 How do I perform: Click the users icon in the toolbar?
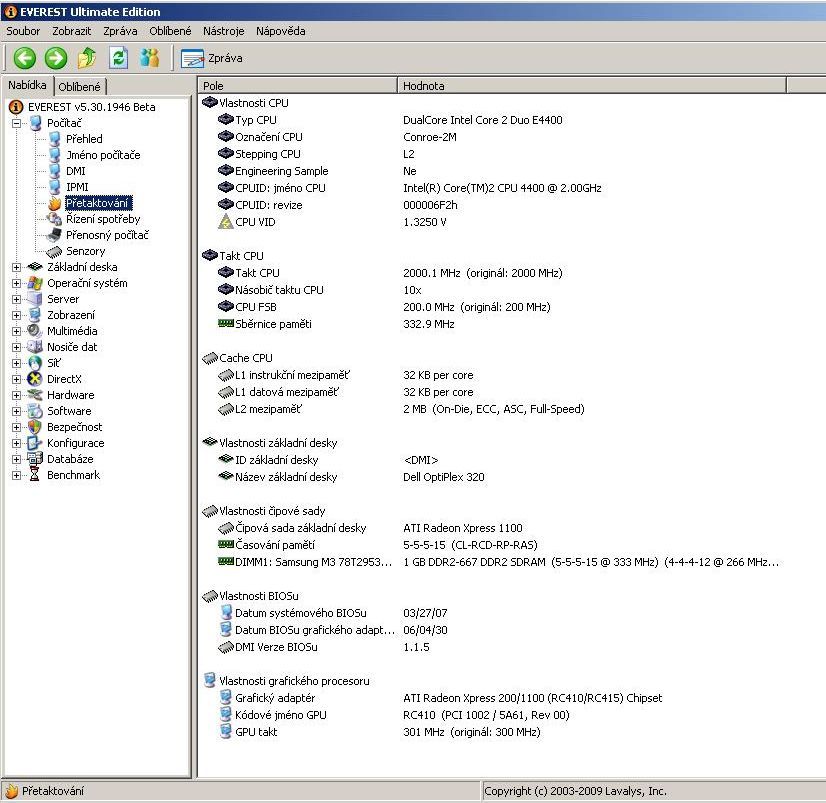(x=150, y=58)
